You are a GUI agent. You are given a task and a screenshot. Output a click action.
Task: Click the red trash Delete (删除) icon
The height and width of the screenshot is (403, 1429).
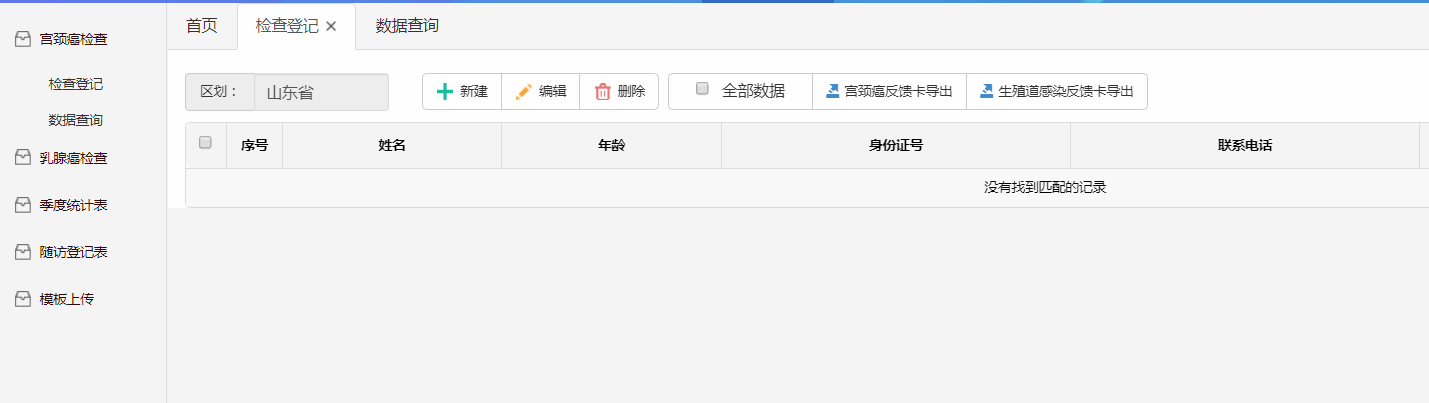tap(603, 92)
